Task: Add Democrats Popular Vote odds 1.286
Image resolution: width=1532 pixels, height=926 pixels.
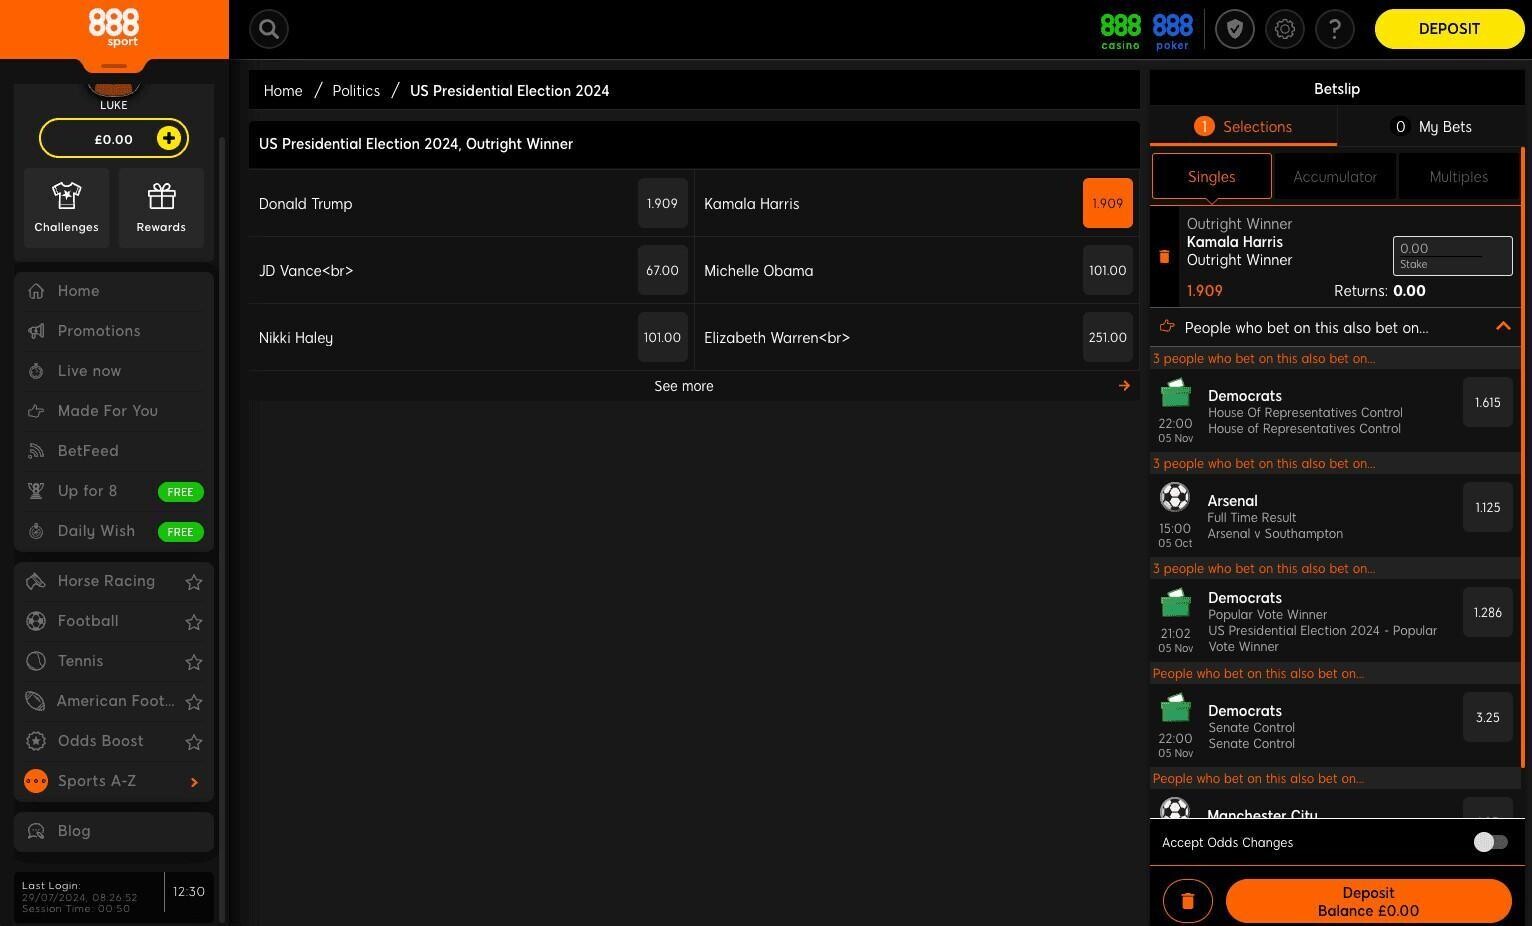Action: [x=1487, y=612]
